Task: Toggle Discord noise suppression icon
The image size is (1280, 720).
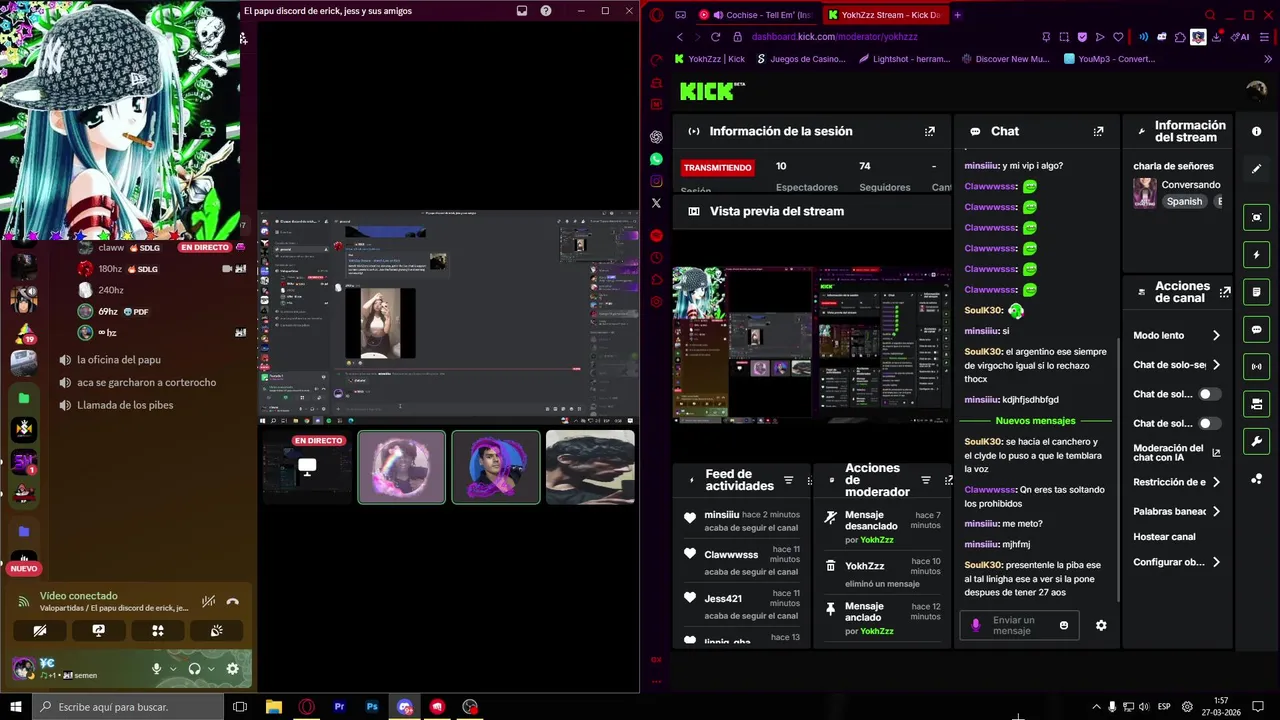Action: [x=208, y=602]
